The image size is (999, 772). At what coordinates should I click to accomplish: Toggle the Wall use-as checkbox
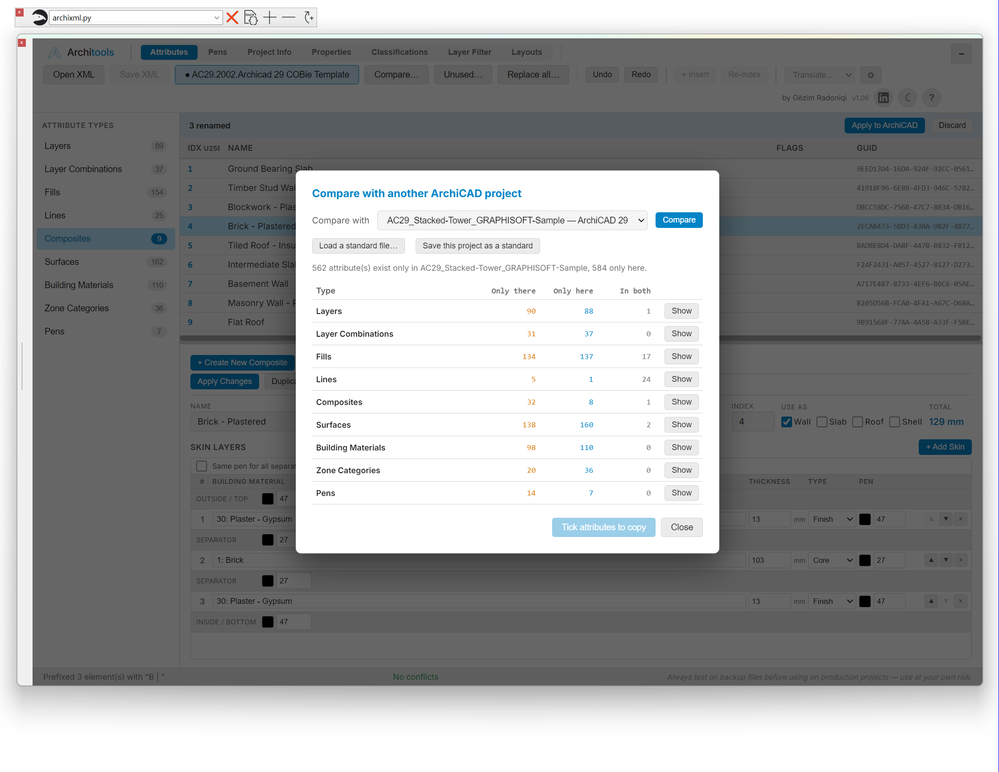pos(786,422)
